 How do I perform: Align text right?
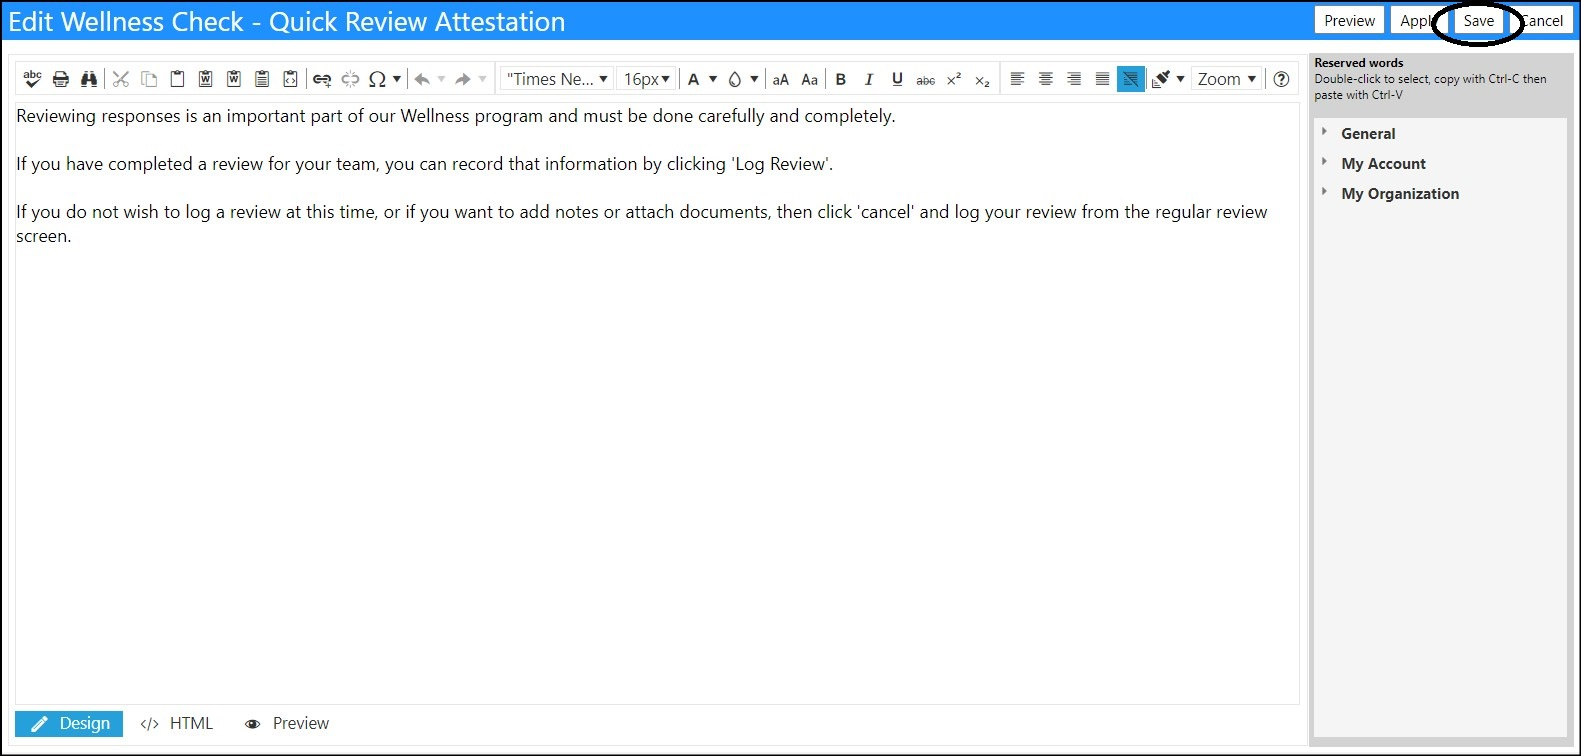pos(1074,79)
